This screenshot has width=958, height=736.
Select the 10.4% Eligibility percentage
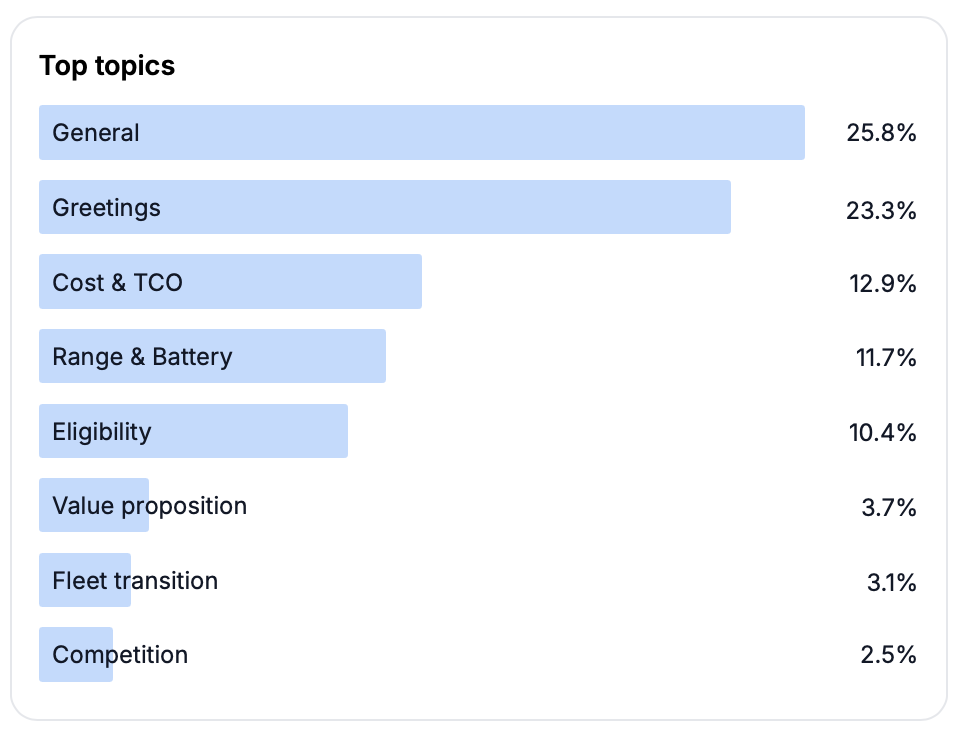click(881, 432)
